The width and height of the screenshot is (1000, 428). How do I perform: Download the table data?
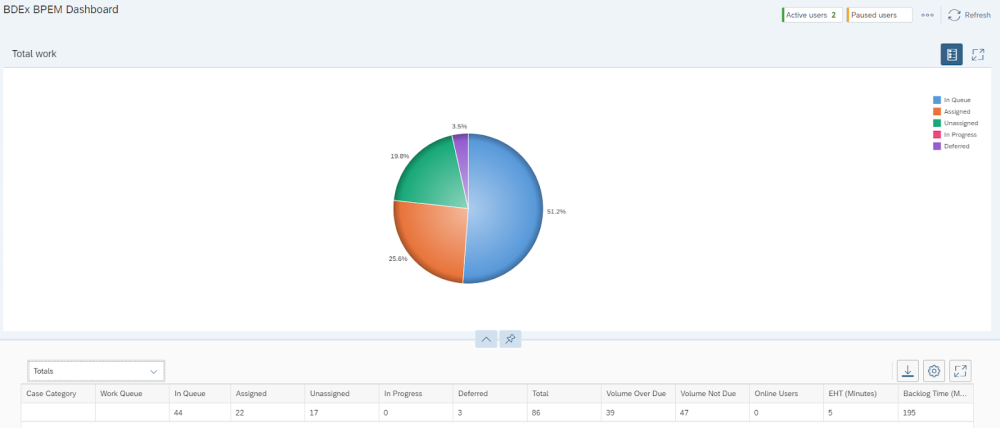click(908, 371)
